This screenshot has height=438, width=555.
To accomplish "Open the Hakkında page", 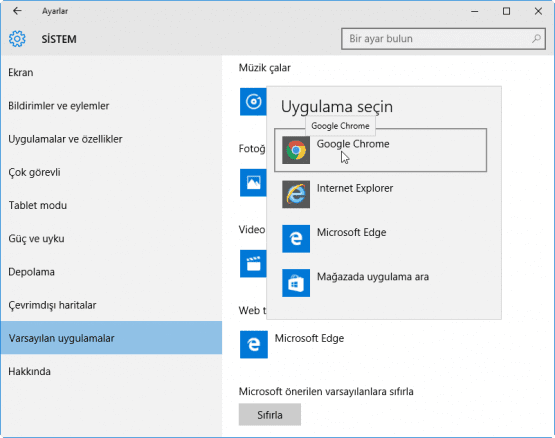I will (111, 371).
